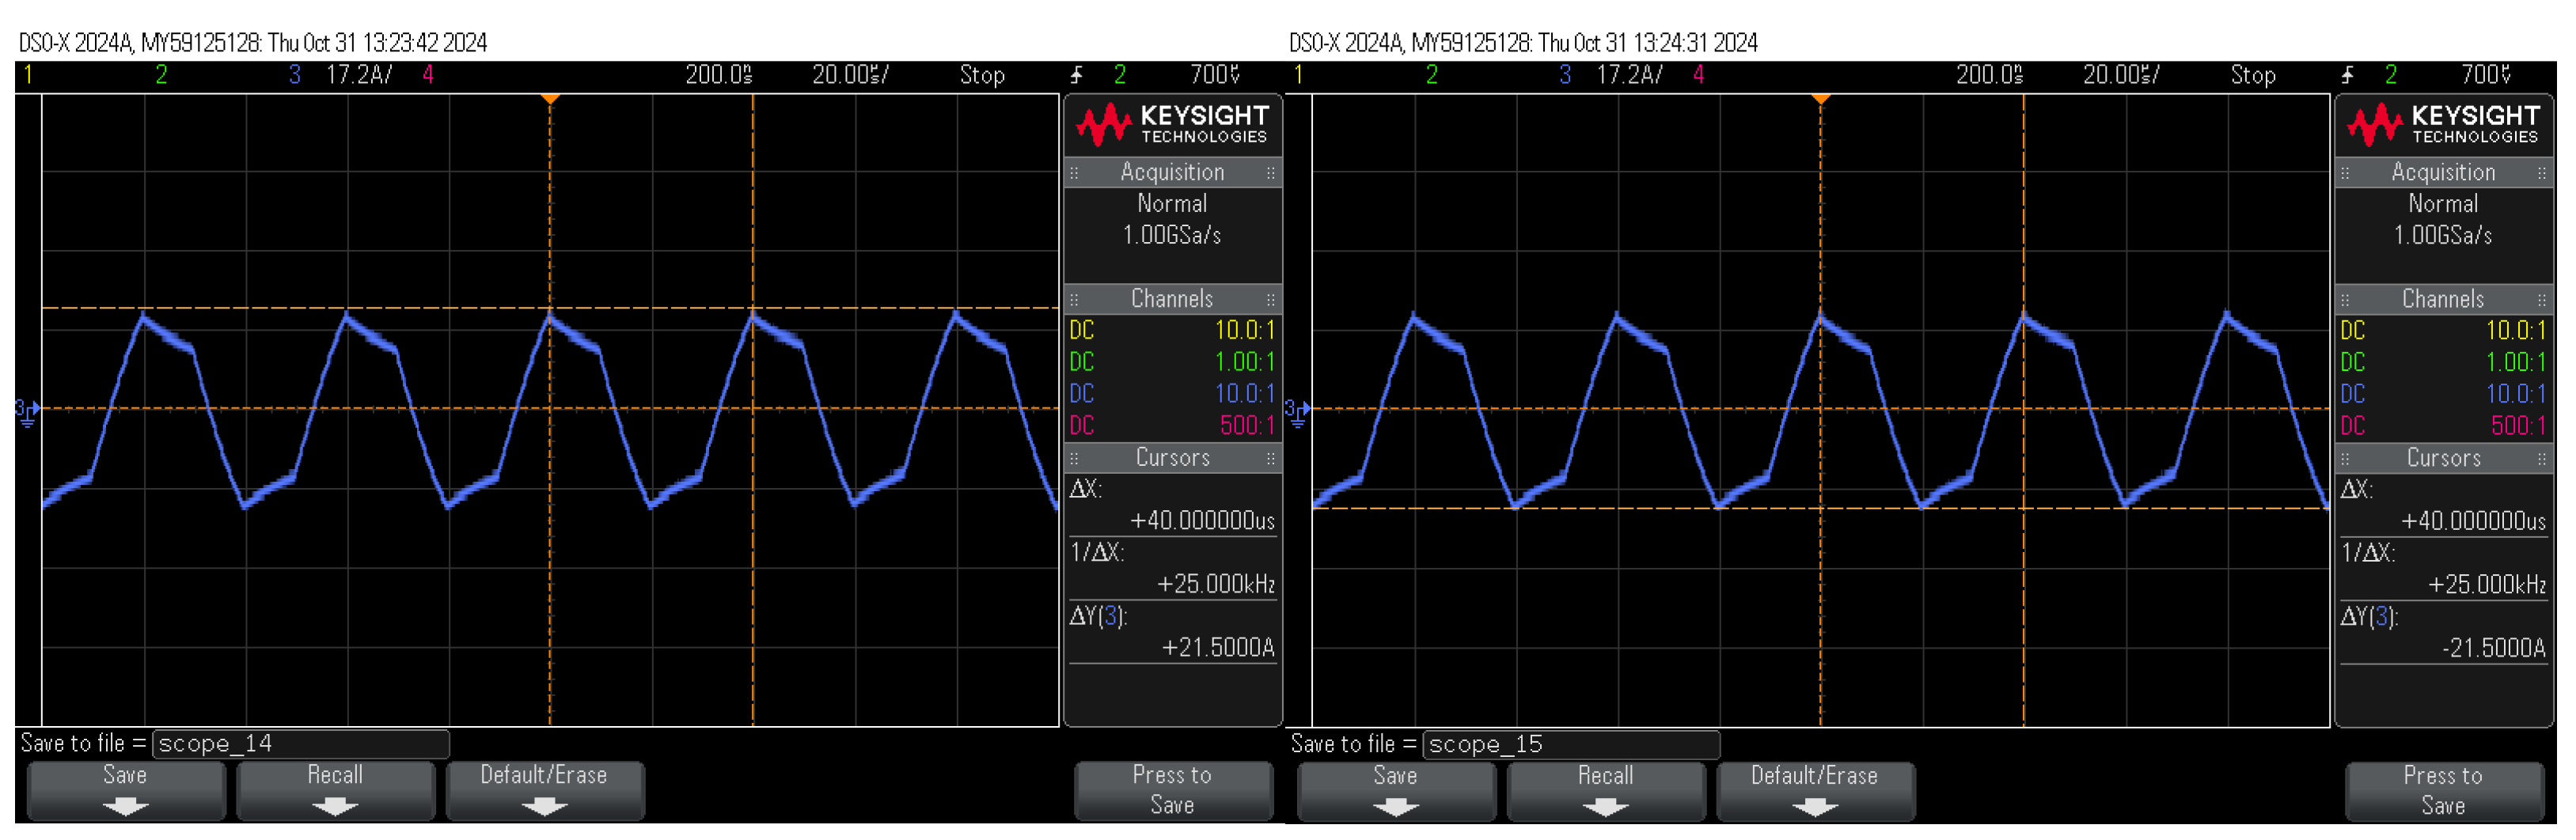The image size is (2576, 840).
Task: Click 20.00 timebase value in right scope
Action: point(2121,75)
